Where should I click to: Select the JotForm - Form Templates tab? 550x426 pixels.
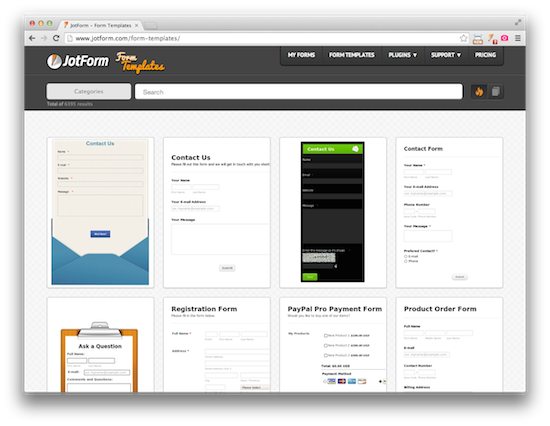100,25
